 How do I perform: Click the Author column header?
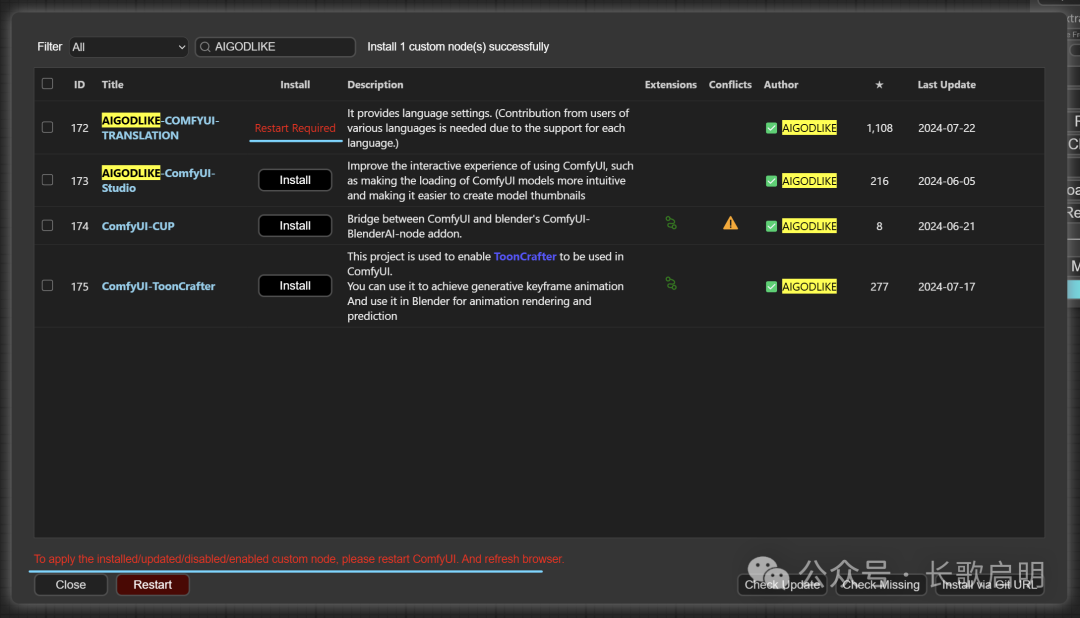point(781,85)
